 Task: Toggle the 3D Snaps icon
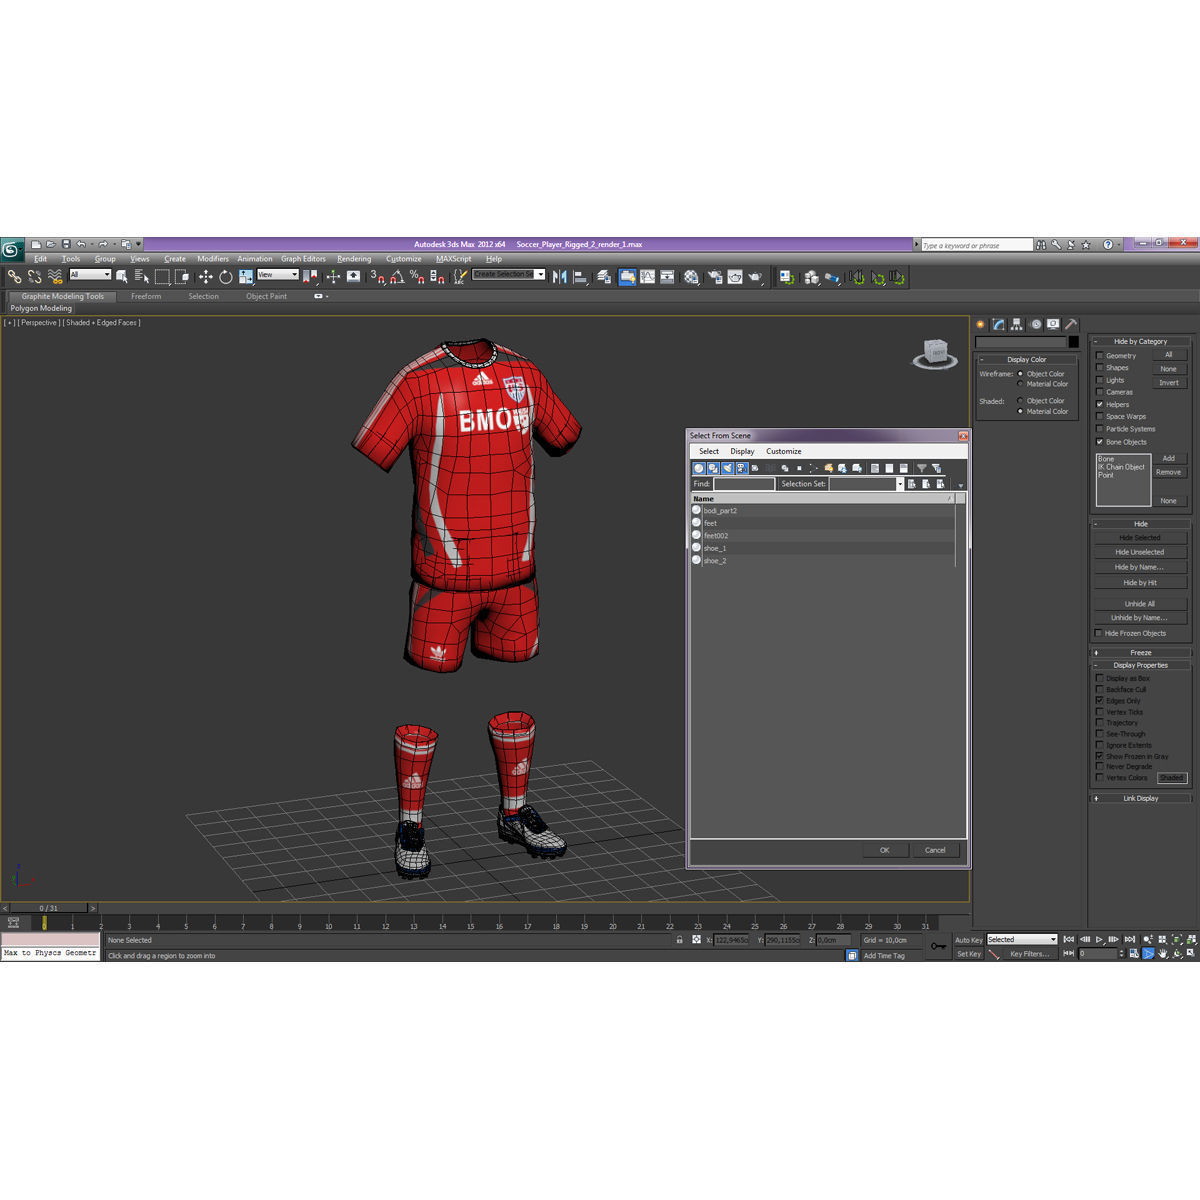(x=377, y=277)
